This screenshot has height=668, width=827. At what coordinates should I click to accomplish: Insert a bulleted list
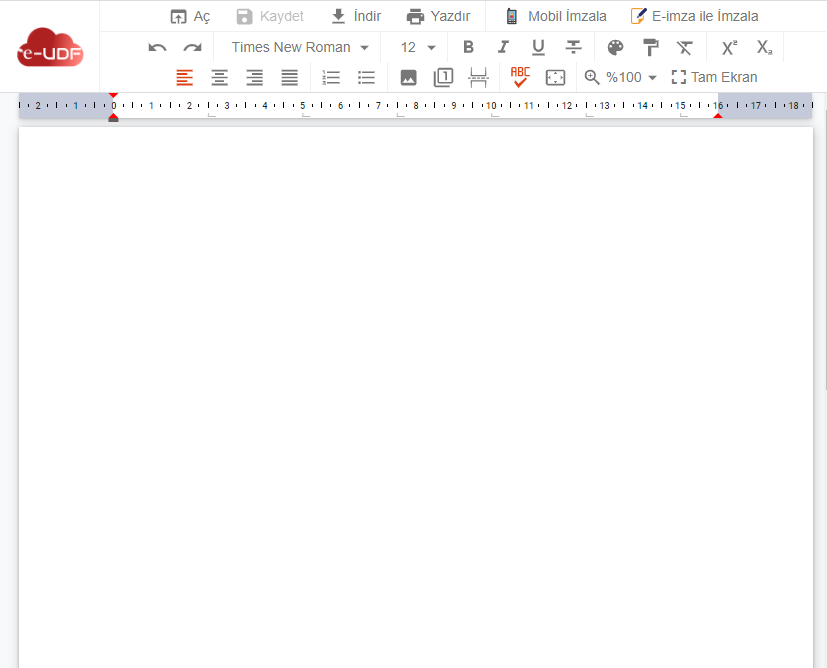click(366, 78)
